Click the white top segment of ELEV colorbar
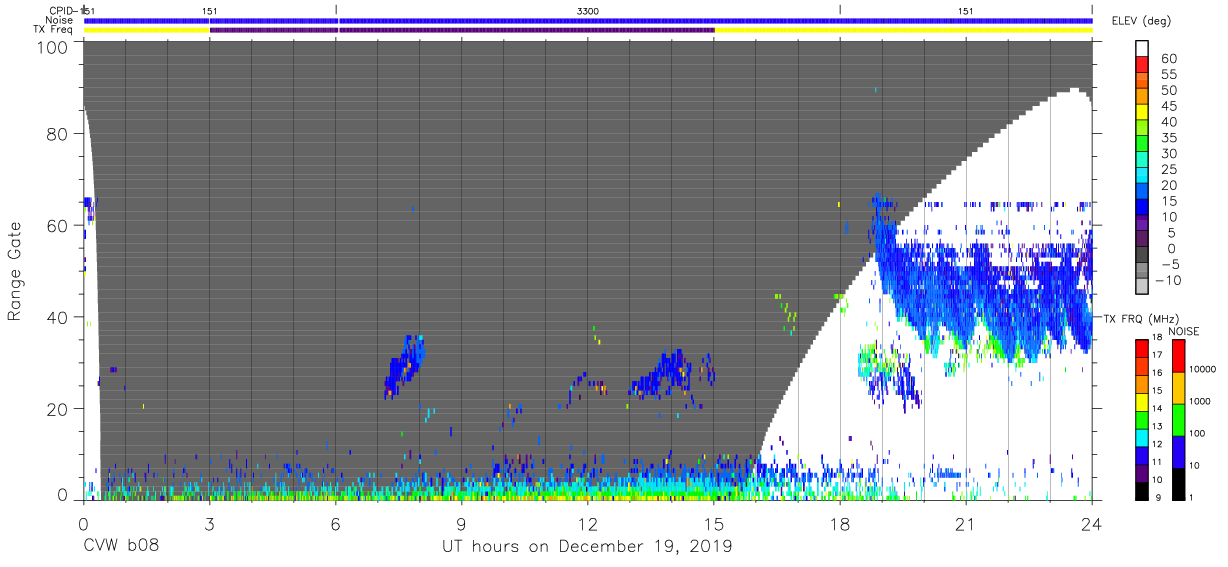This screenshot has height=567, width=1228. 1143,50
